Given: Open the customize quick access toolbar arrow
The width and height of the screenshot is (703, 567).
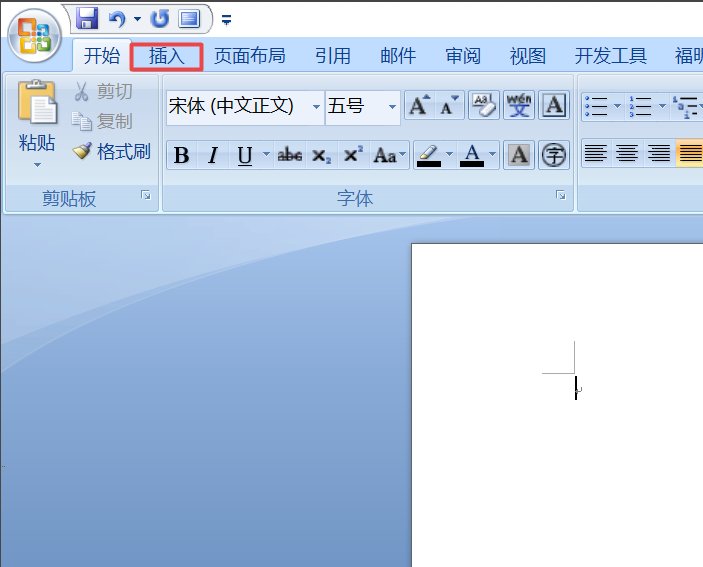Looking at the screenshot, I should [226, 20].
